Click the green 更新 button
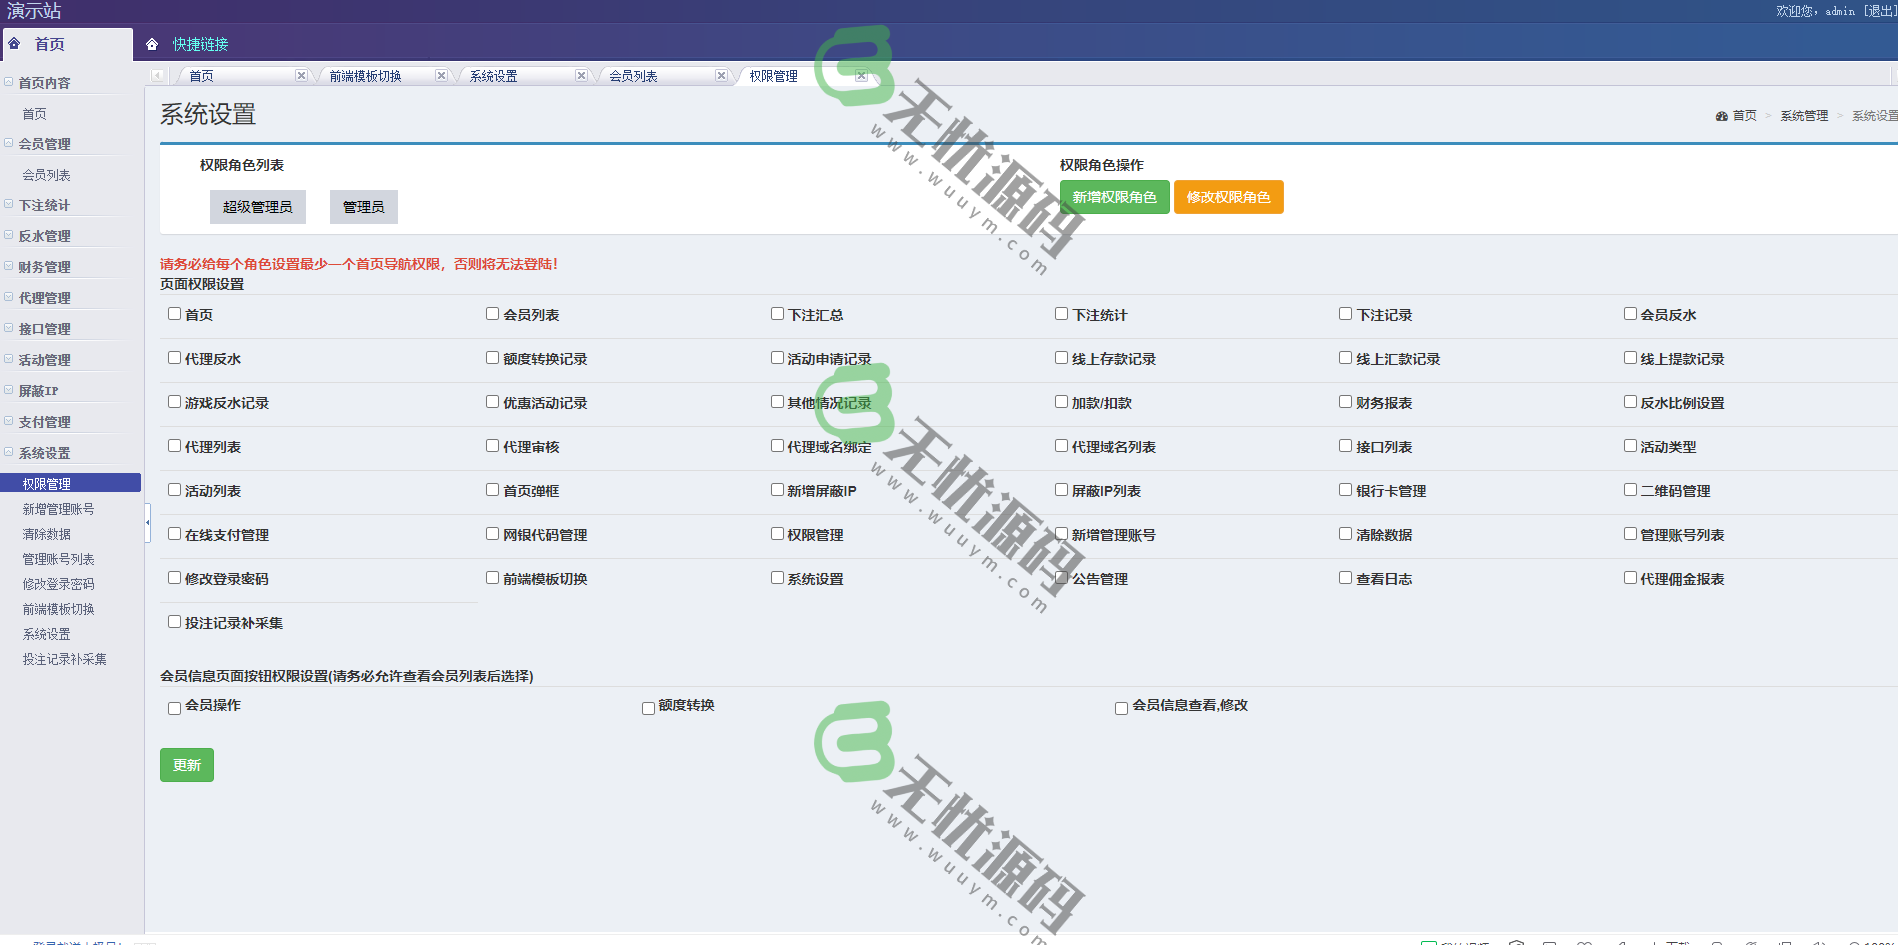Image resolution: width=1898 pixels, height=945 pixels. [187, 765]
